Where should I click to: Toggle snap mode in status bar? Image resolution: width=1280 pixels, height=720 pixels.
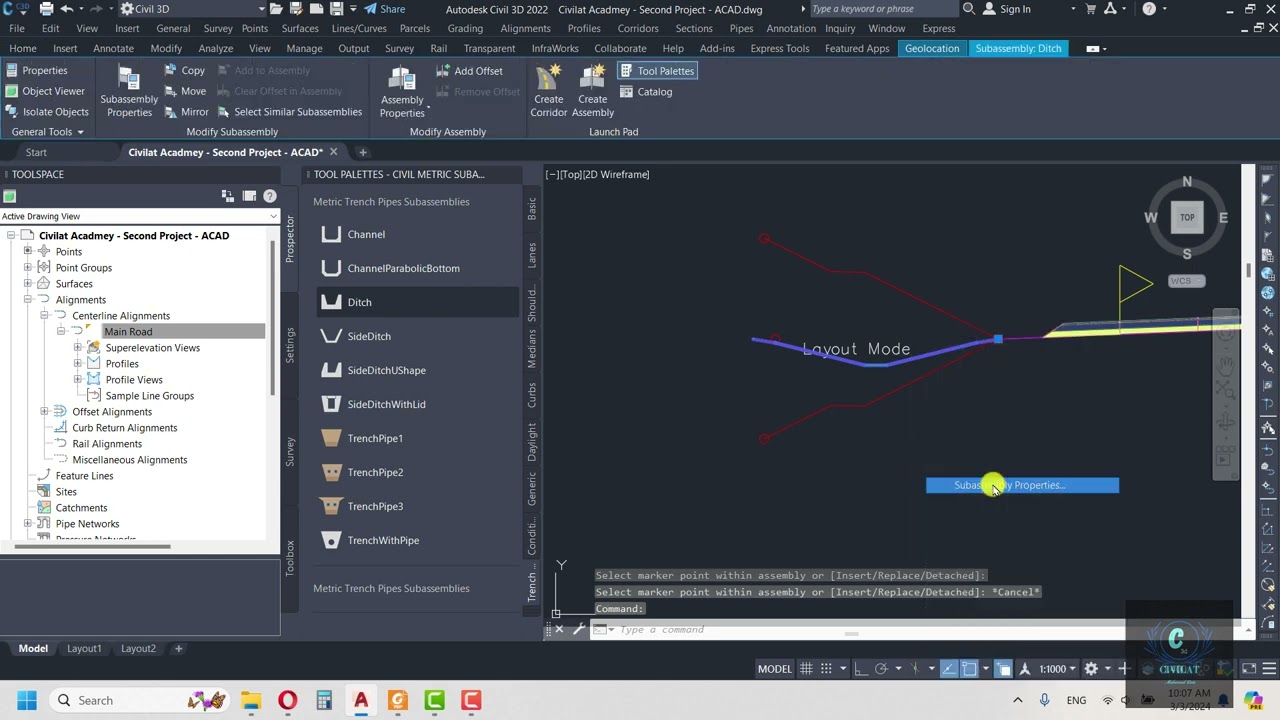pyautogui.click(x=828, y=669)
